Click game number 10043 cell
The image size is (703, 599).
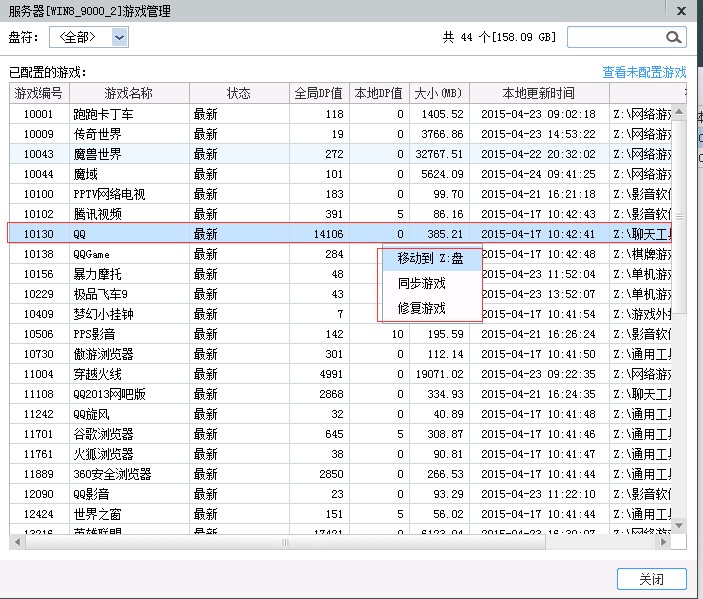point(39,154)
